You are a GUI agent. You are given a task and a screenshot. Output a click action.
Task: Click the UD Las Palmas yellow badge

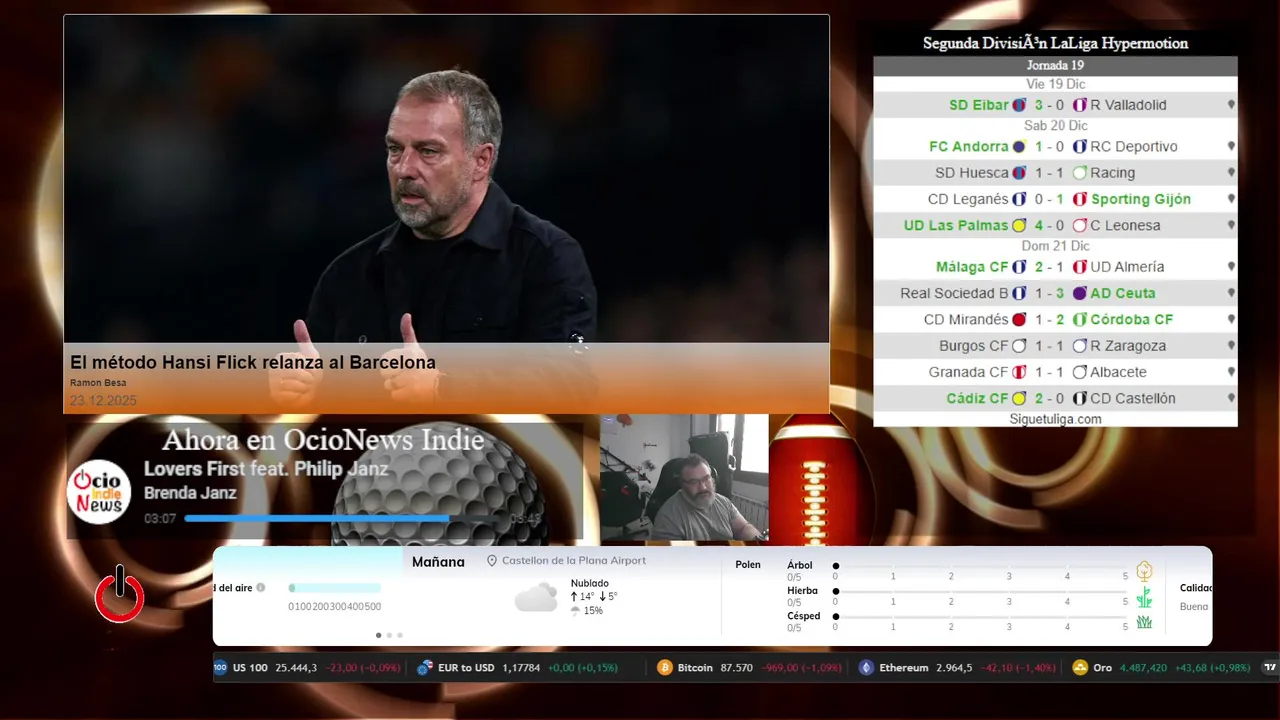[x=1019, y=225]
